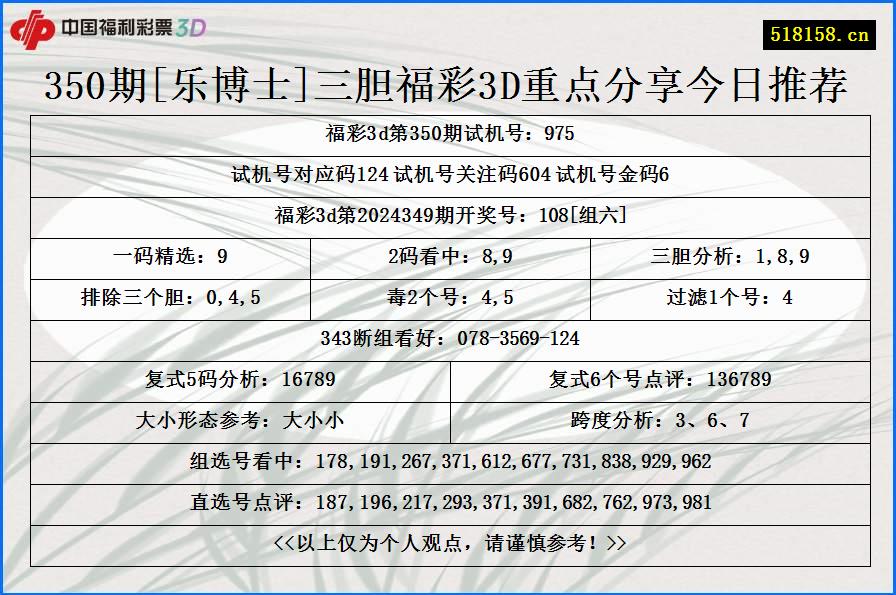
Task: Click the 开奖号 108[组六] cell
Action: tap(448, 211)
